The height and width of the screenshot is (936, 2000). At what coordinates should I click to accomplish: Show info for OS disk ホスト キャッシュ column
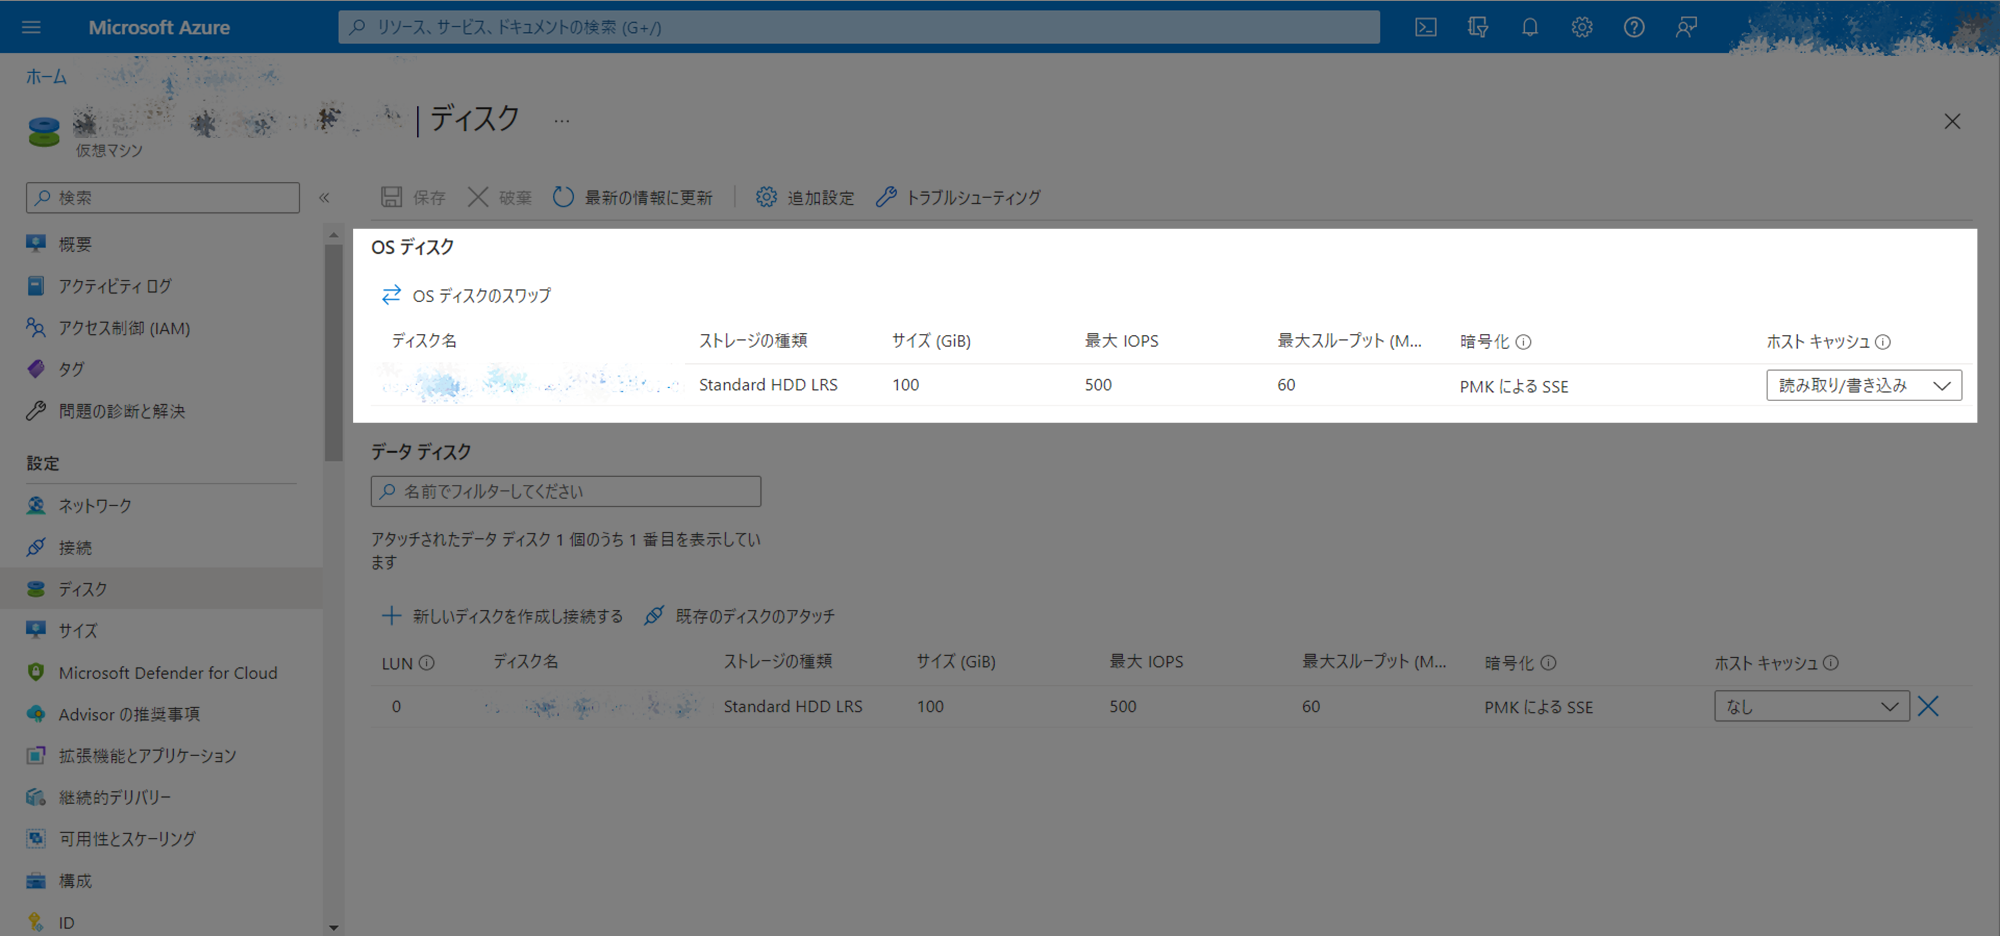1883,342
